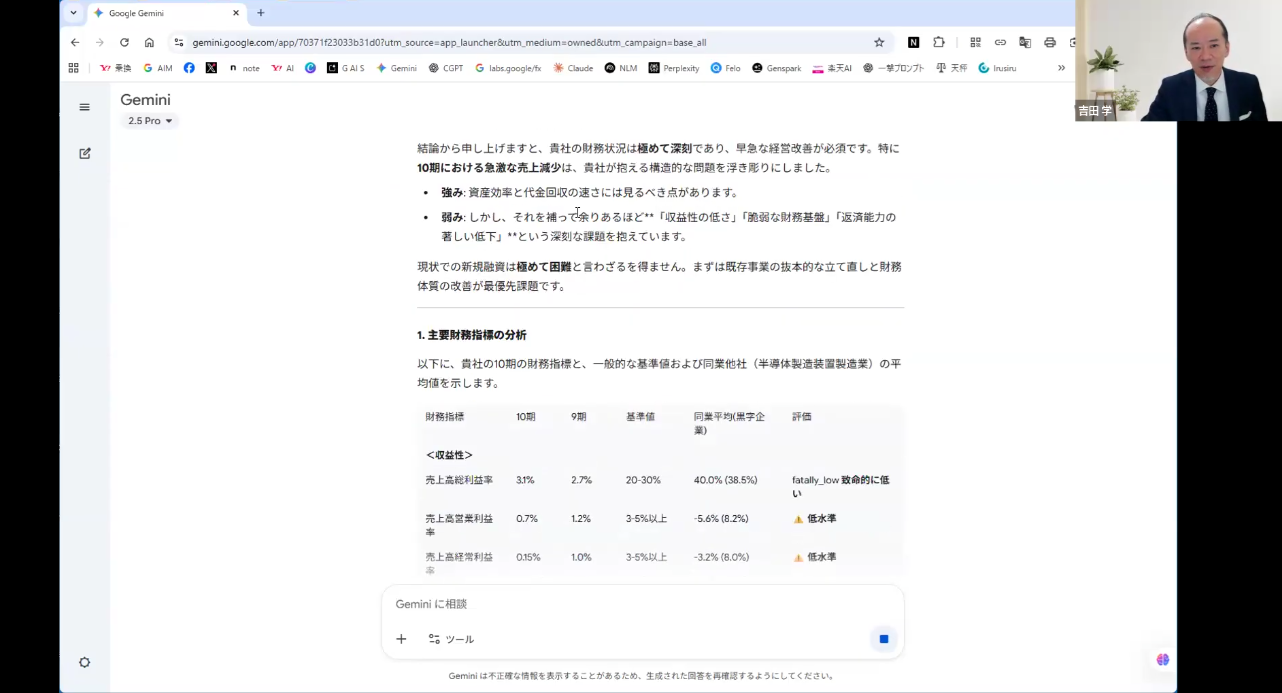Click the print icon in browser toolbar
The width and height of the screenshot is (1282, 693).
[x=1049, y=42]
